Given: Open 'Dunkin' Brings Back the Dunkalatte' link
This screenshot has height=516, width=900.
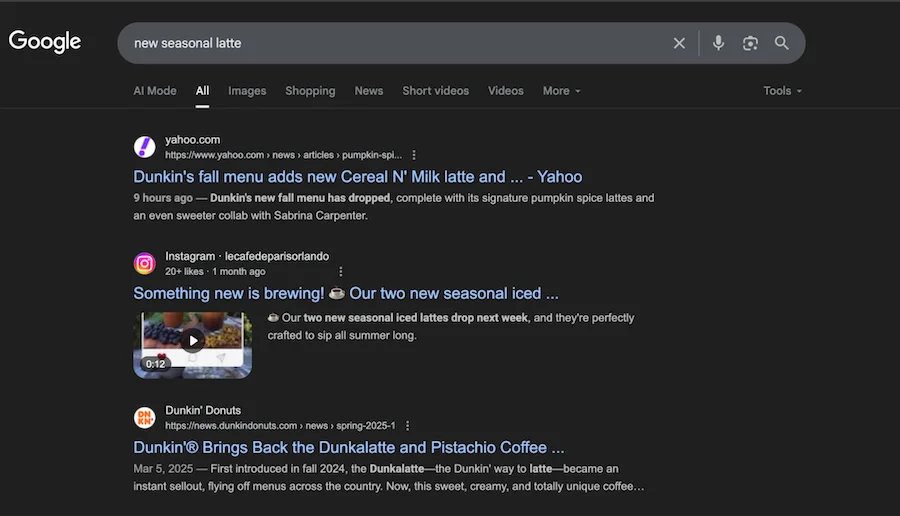Looking at the screenshot, I should pos(348,448).
